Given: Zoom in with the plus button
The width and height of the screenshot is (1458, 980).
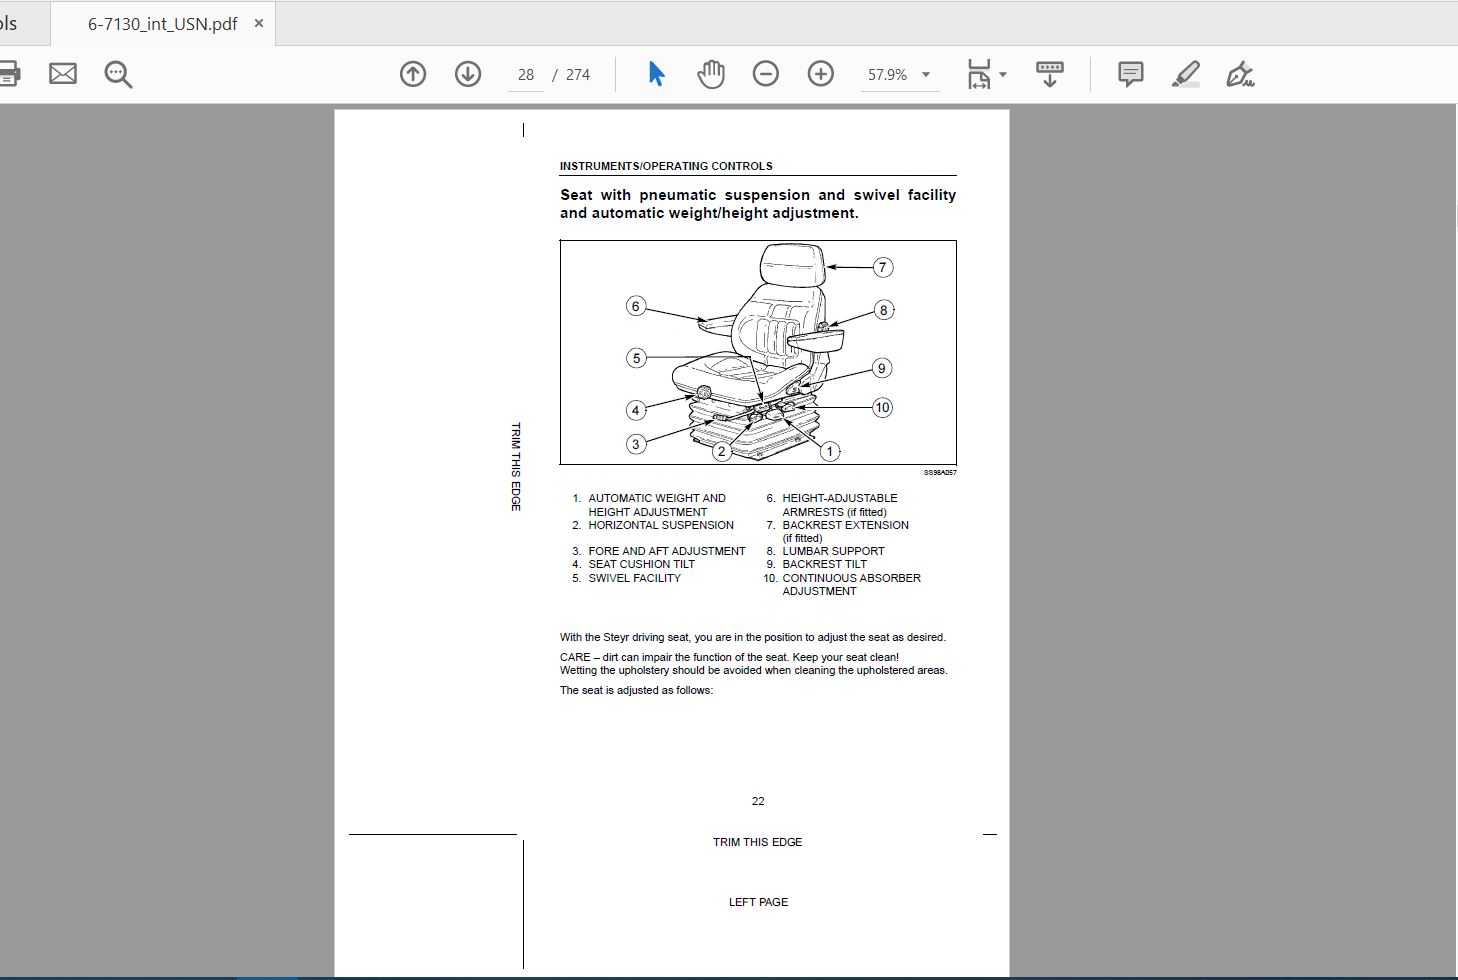Looking at the screenshot, I should point(821,74).
